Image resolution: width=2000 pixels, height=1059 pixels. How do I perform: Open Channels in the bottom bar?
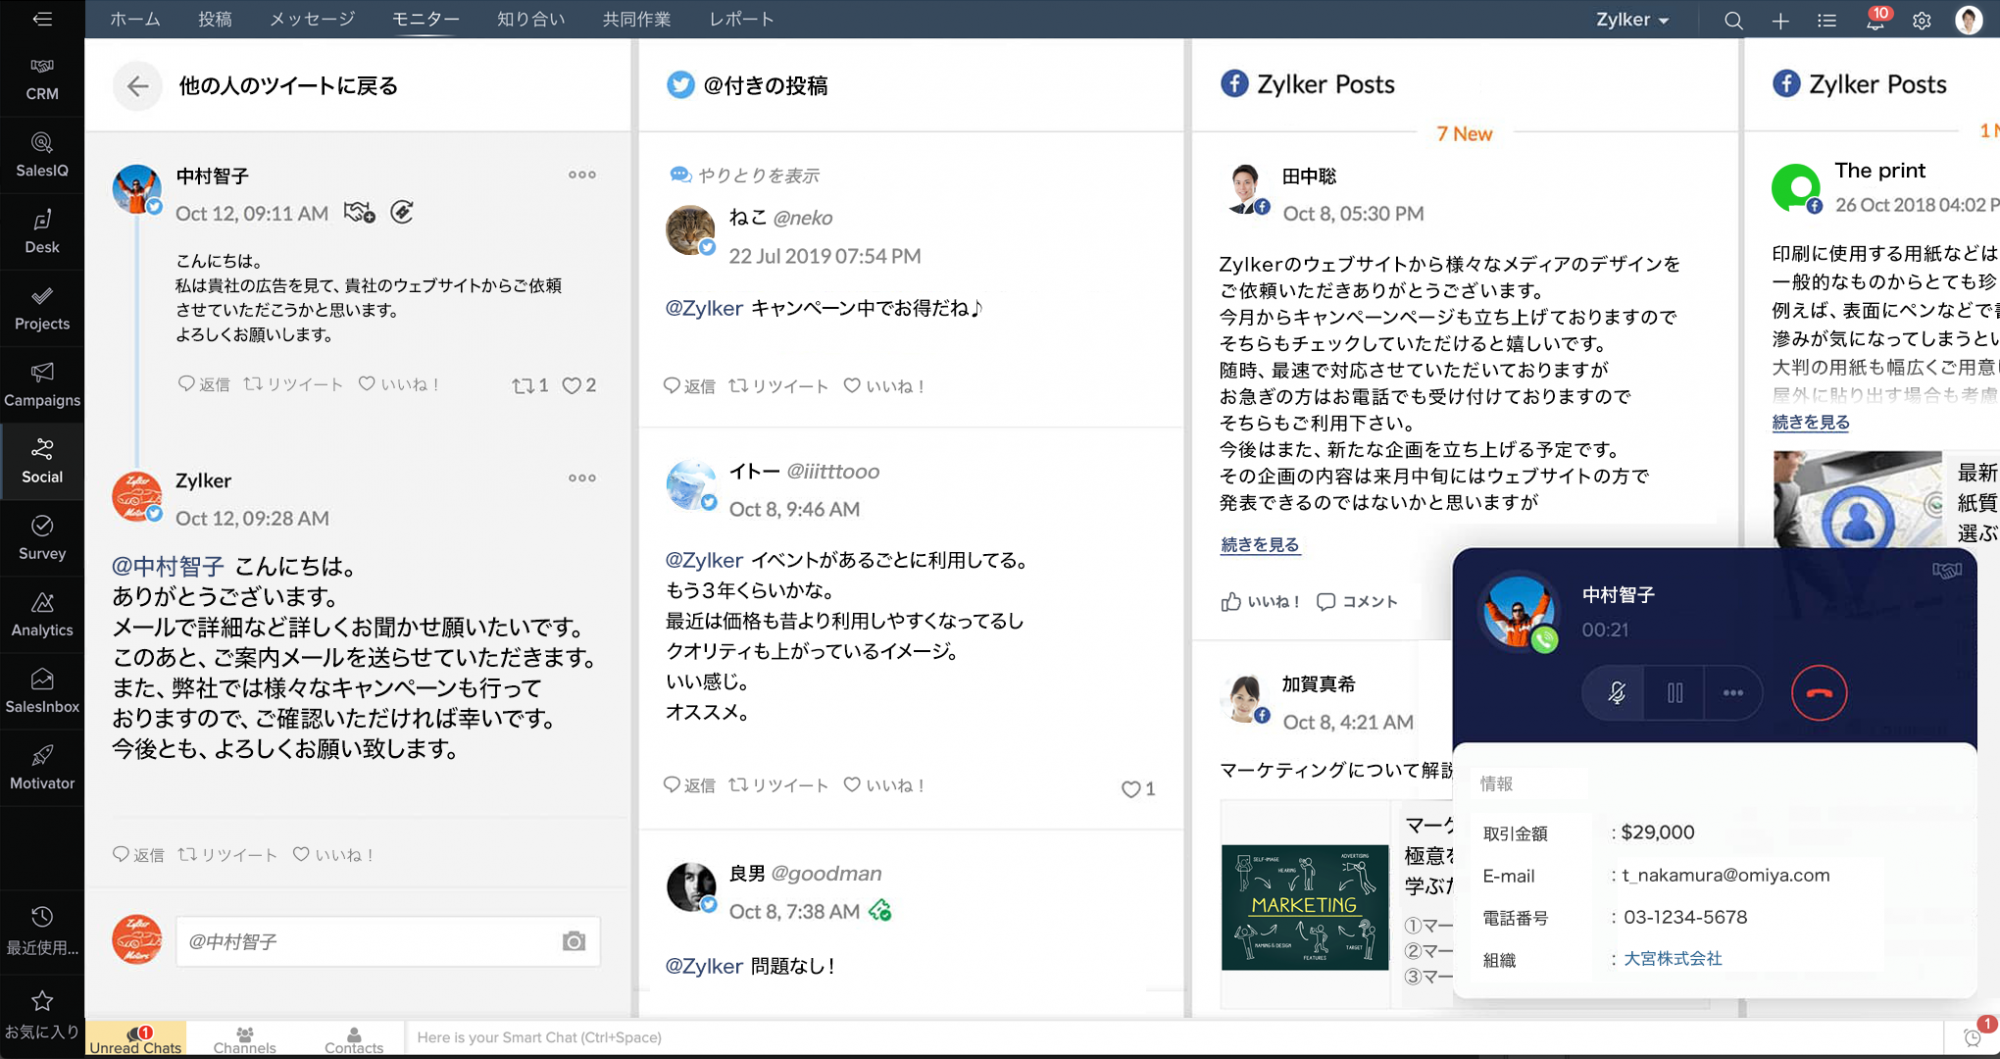(x=245, y=1039)
